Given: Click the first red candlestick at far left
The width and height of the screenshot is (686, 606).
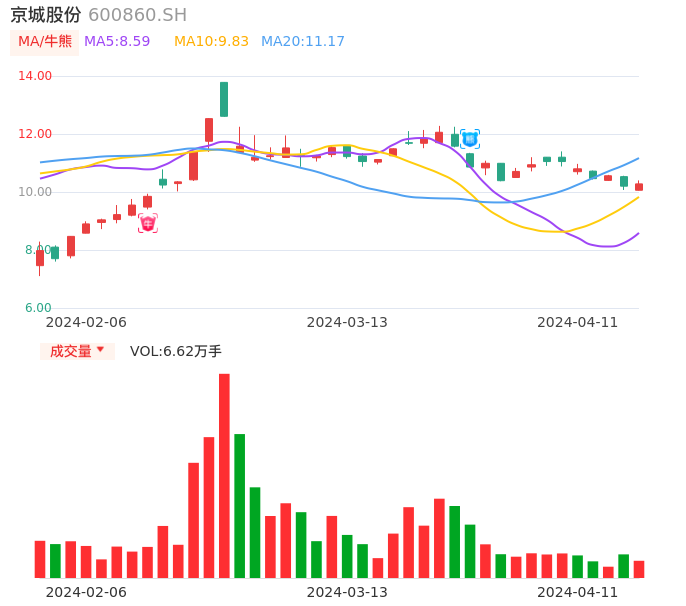Looking at the screenshot, I should [x=40, y=258].
